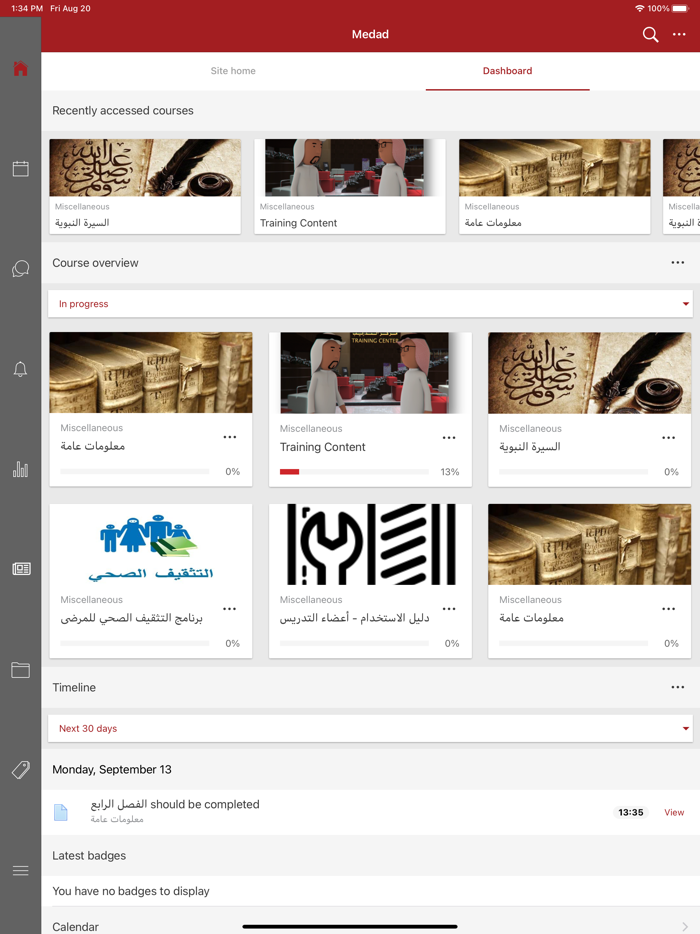Viewport: 700px width, 934px height.
Task: Open the calendar icon in sidebar
Action: click(x=20, y=169)
